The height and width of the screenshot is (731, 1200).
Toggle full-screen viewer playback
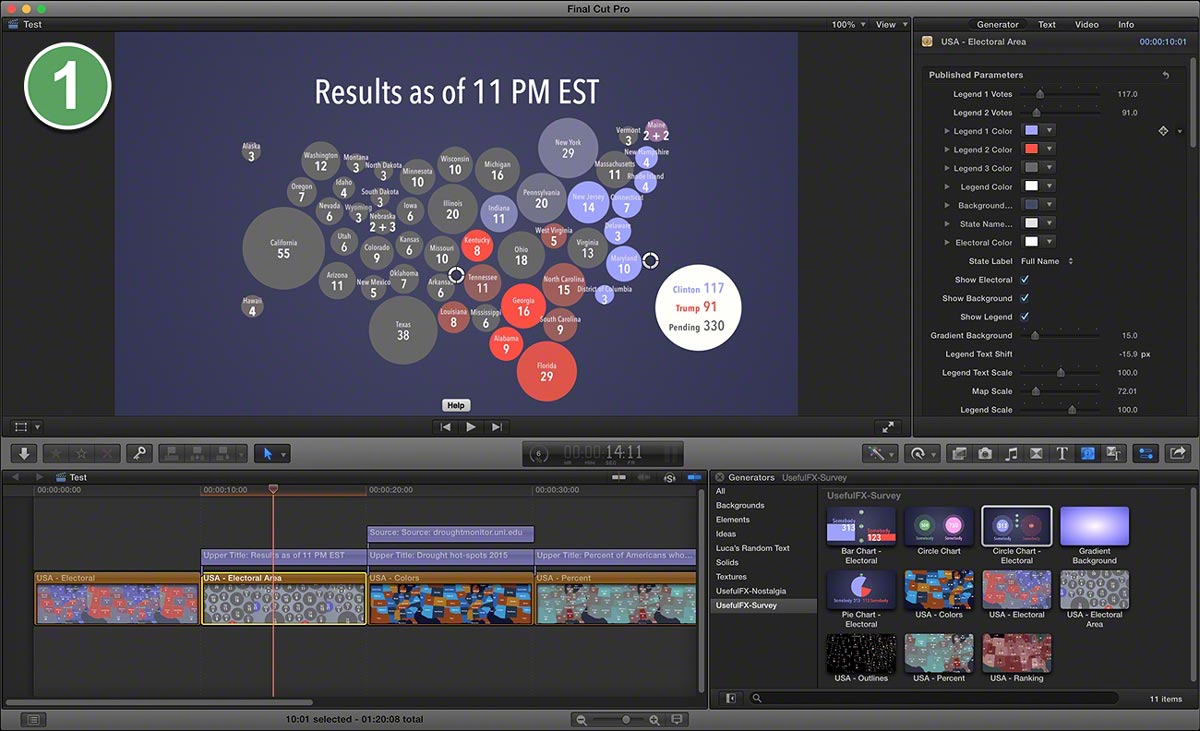(x=887, y=426)
